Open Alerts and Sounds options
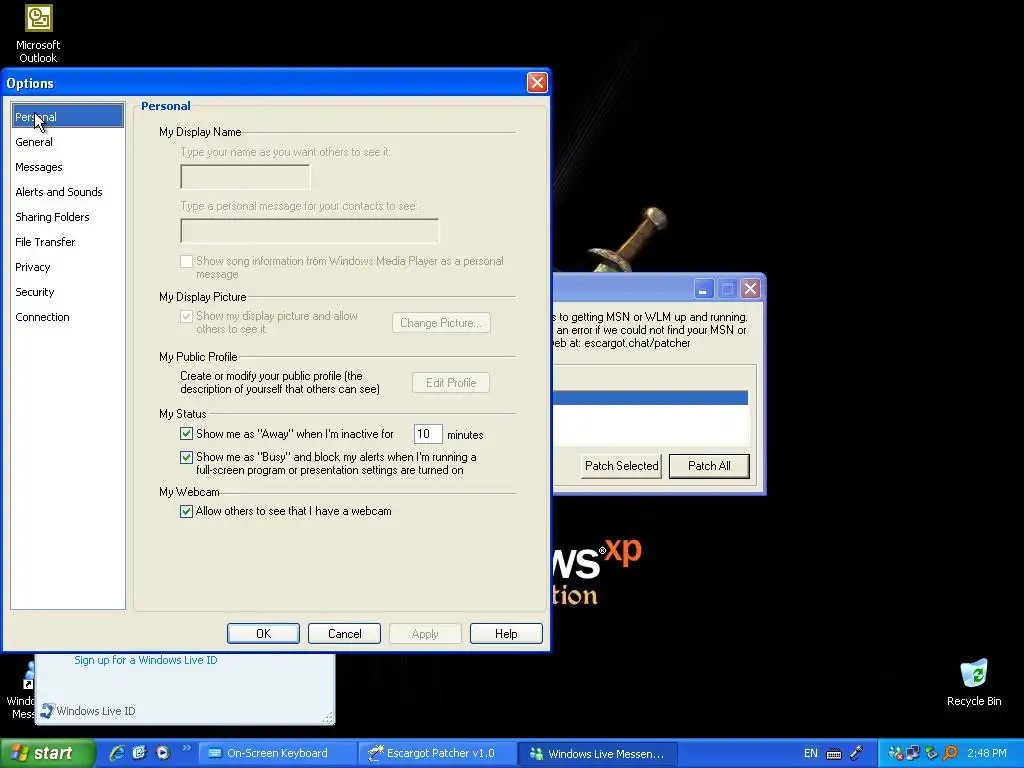 pos(68,192)
